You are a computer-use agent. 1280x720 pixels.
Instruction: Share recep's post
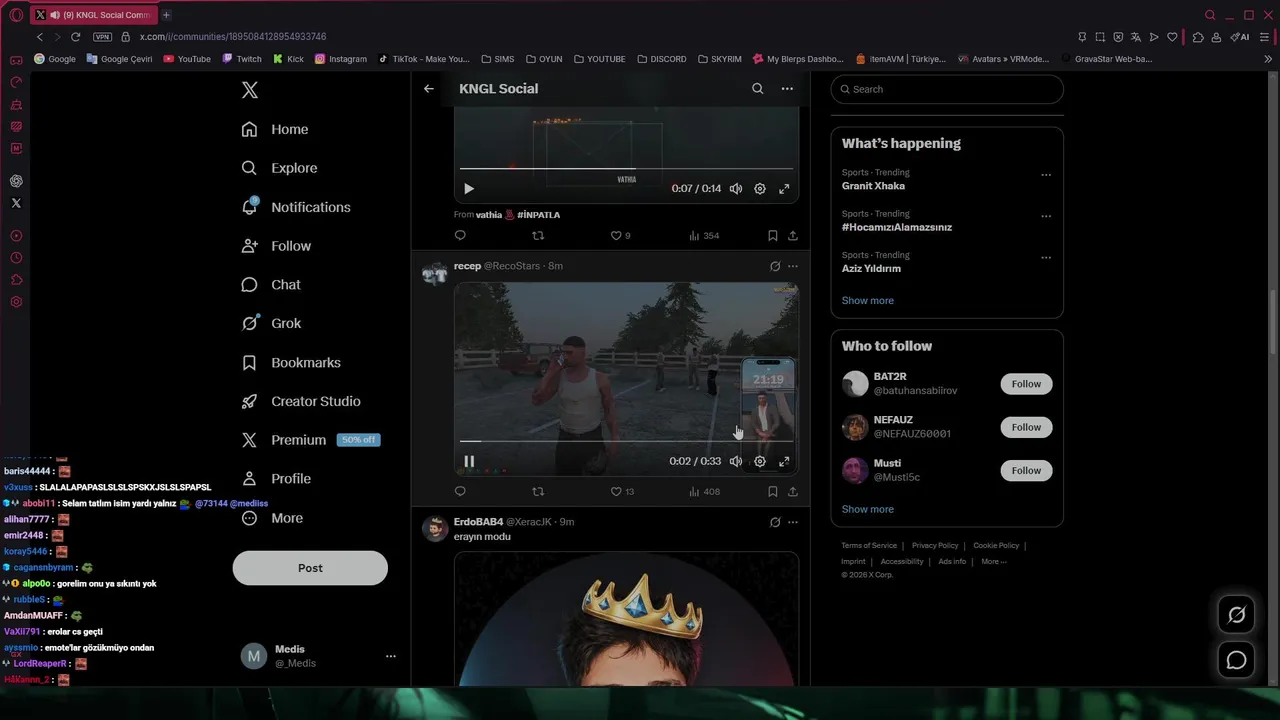click(793, 491)
